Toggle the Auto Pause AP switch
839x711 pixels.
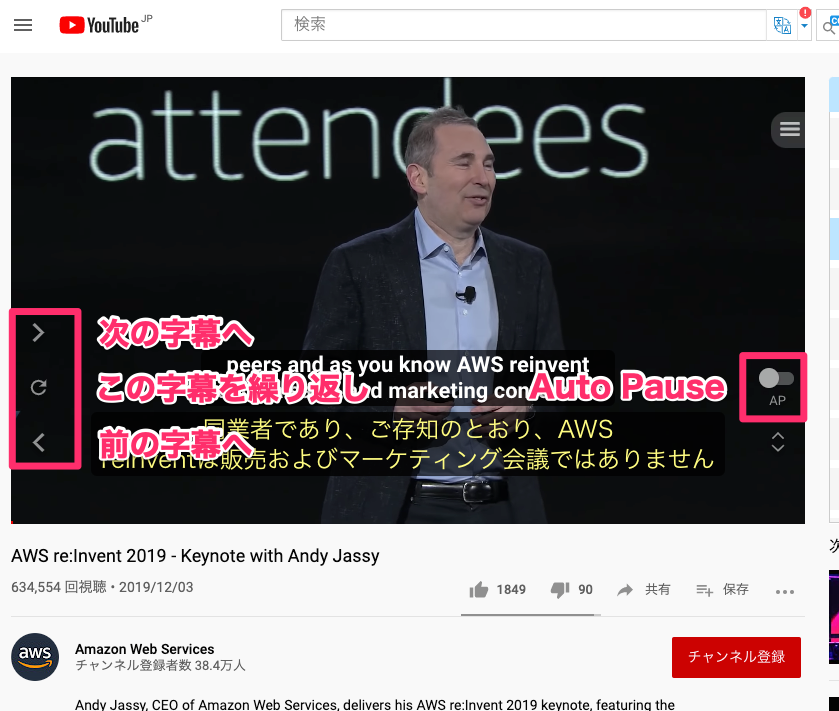point(776,378)
